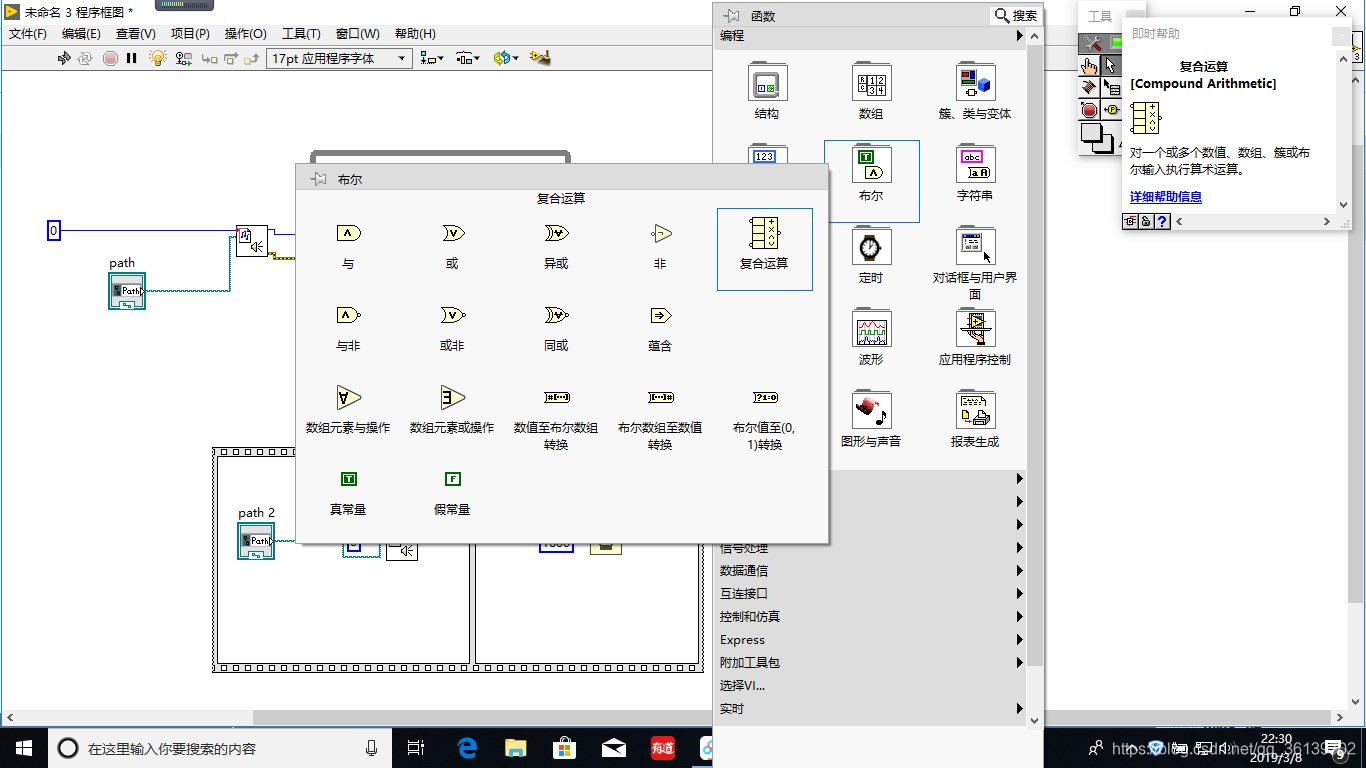Expand the 数据通信 palette category
Viewport: 1366px width, 768px height.
872,571
